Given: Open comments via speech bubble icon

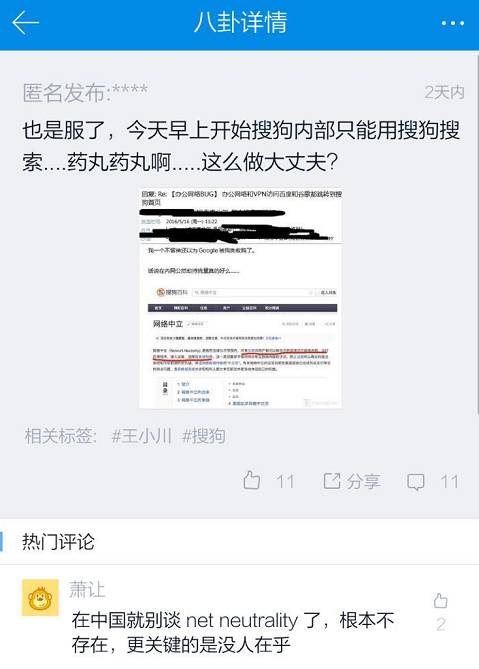Looking at the screenshot, I should [x=415, y=482].
